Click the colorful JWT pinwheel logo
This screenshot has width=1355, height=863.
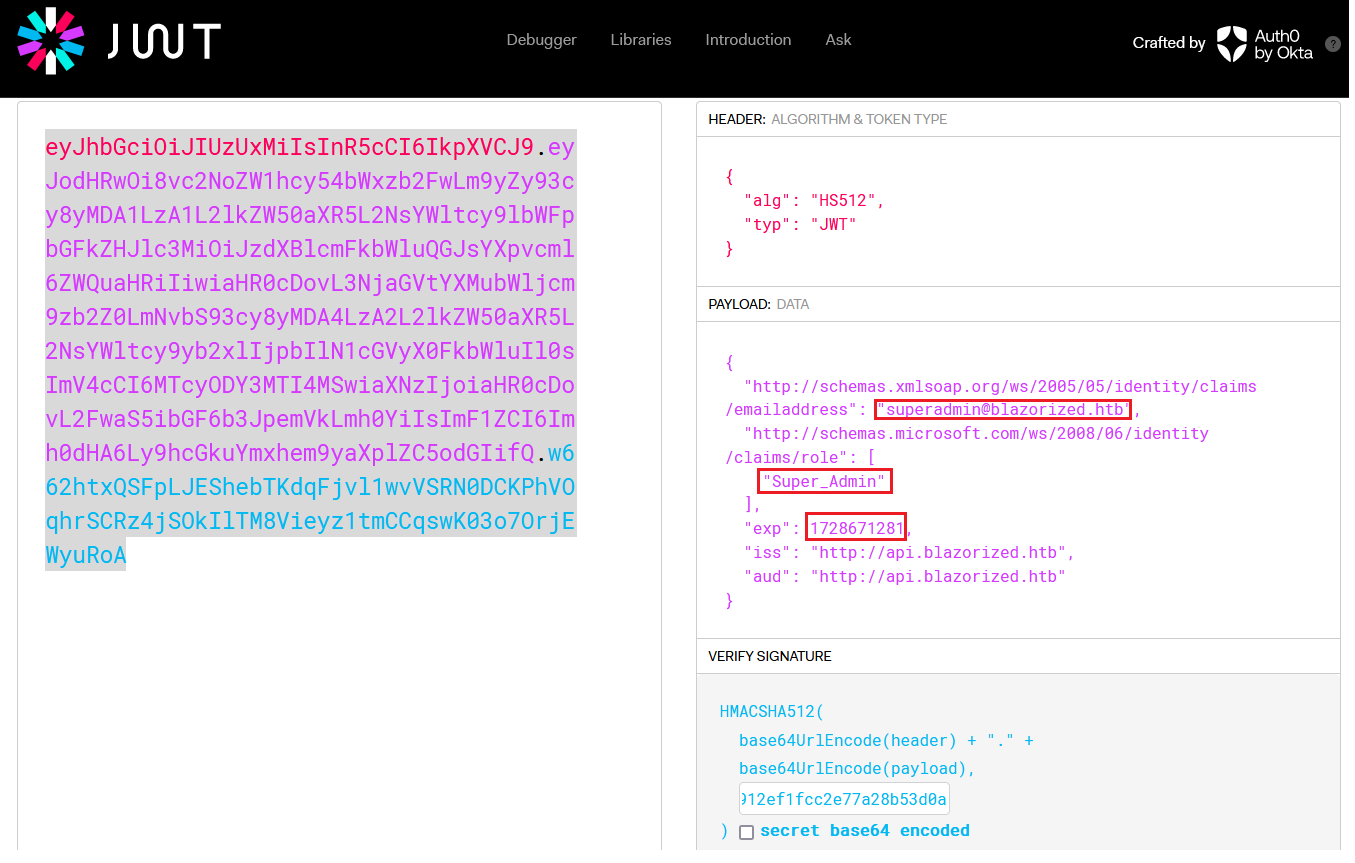(x=51, y=41)
